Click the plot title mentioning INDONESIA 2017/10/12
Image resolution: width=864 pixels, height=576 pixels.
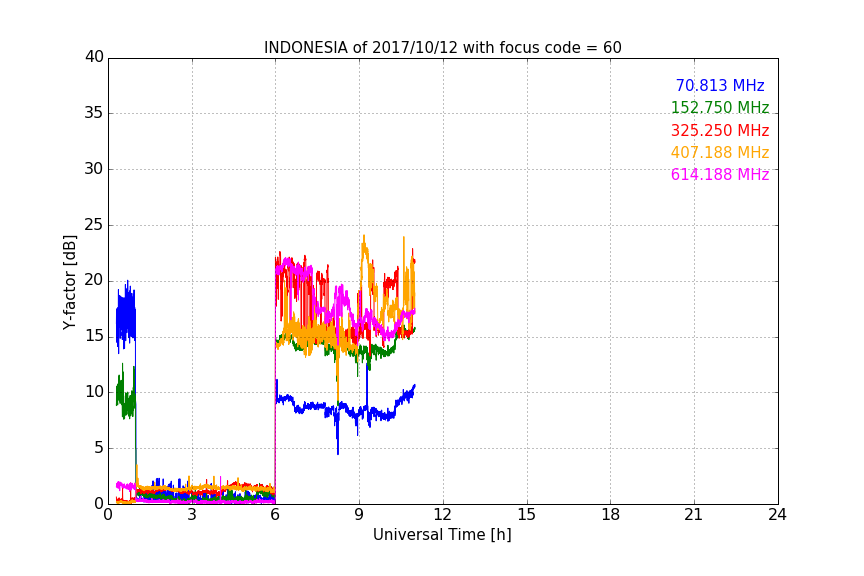442,48
